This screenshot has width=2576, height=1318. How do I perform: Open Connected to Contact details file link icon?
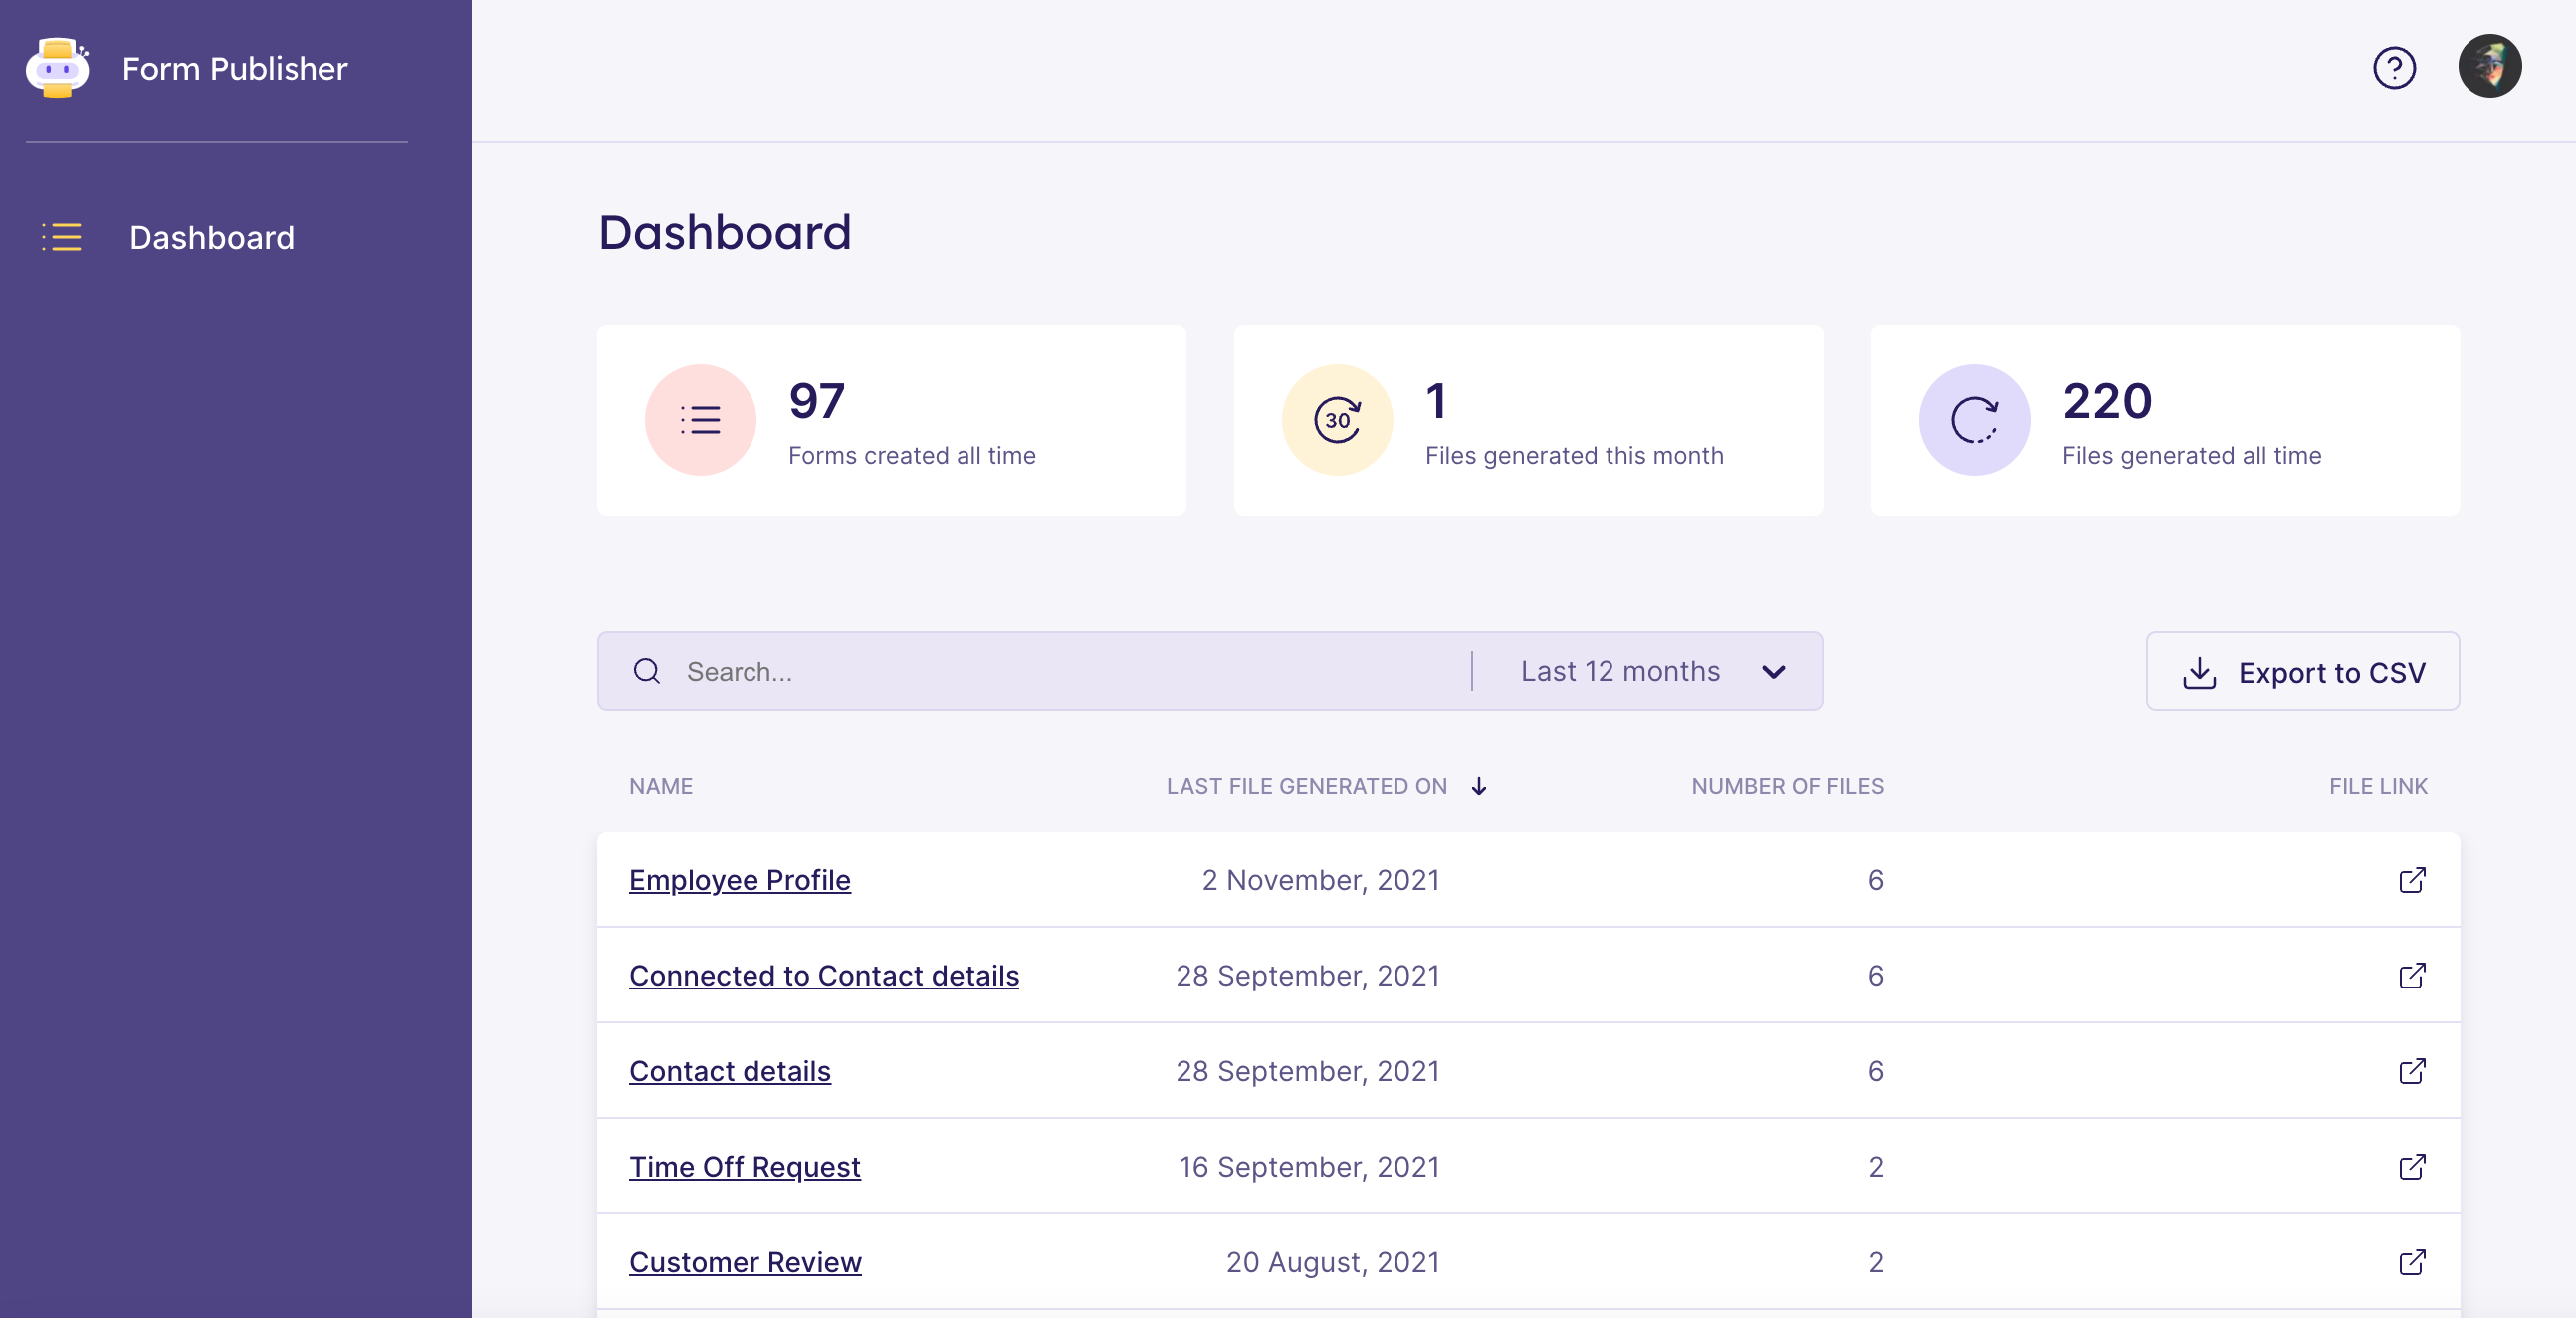click(x=2411, y=975)
